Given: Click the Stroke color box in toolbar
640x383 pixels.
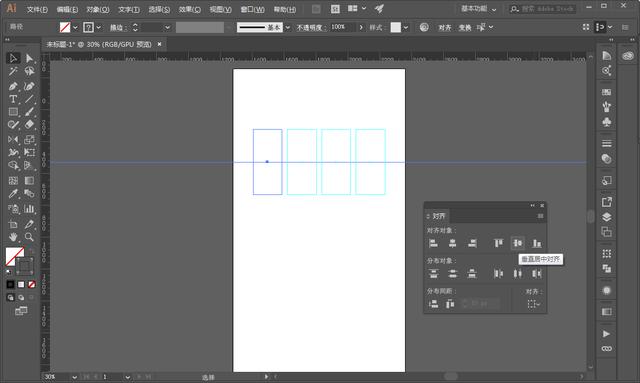Looking at the screenshot, I should (25, 266).
